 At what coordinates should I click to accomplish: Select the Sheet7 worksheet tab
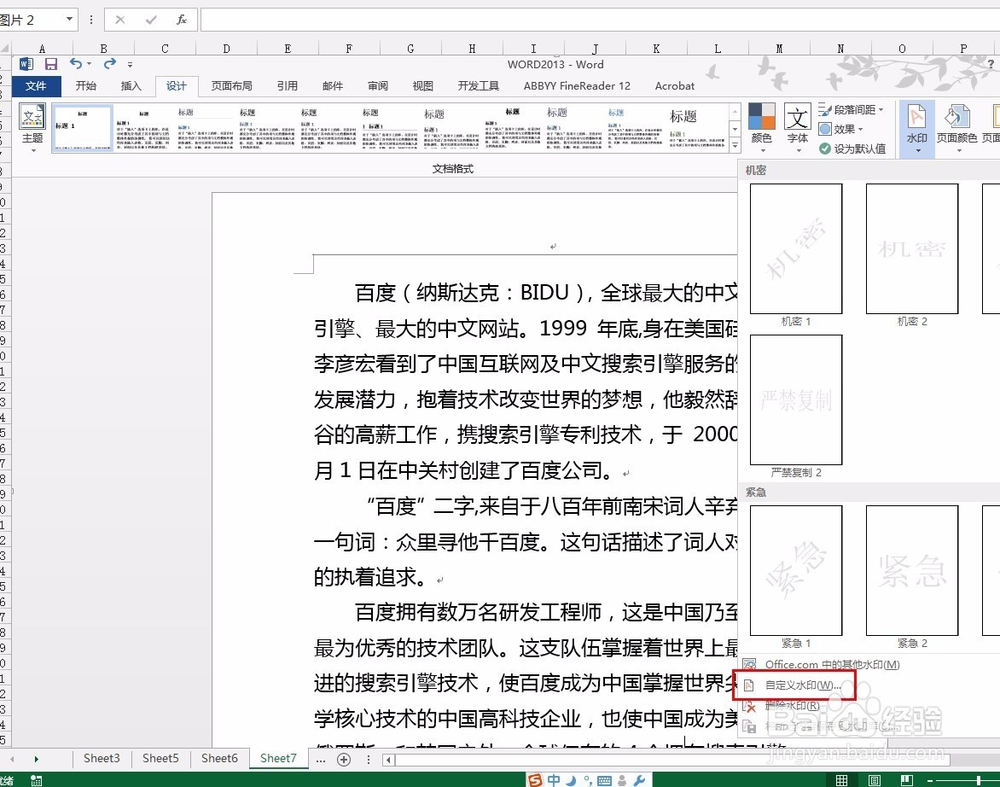278,758
